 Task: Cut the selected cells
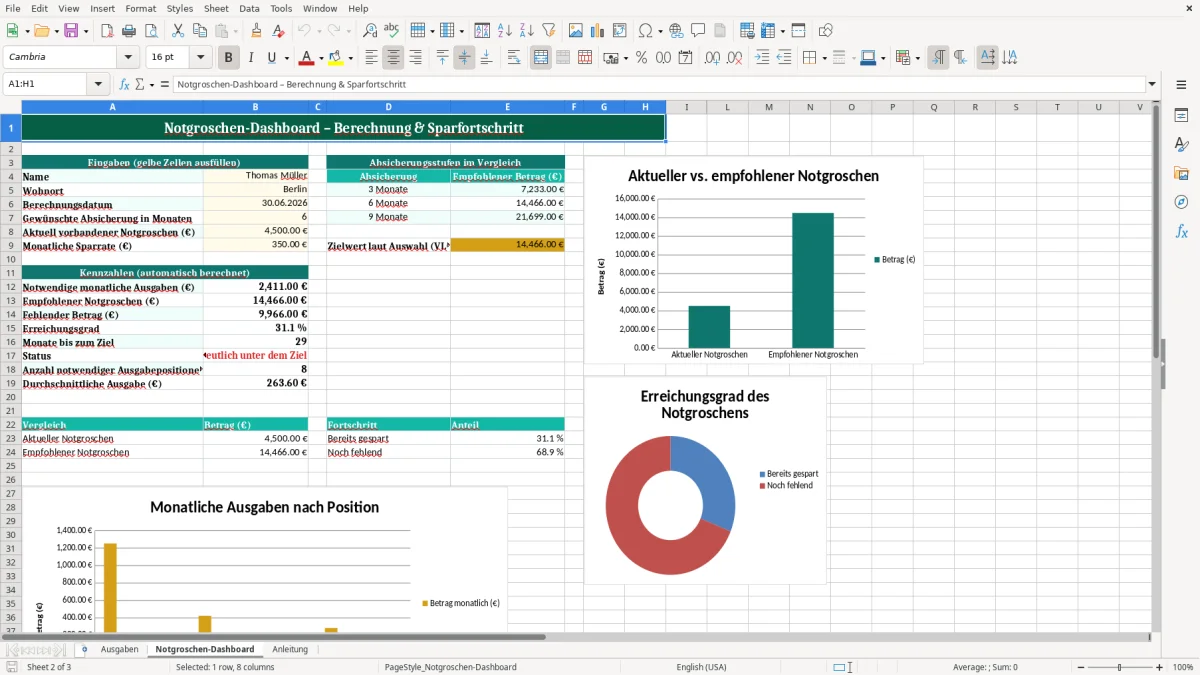tap(177, 31)
